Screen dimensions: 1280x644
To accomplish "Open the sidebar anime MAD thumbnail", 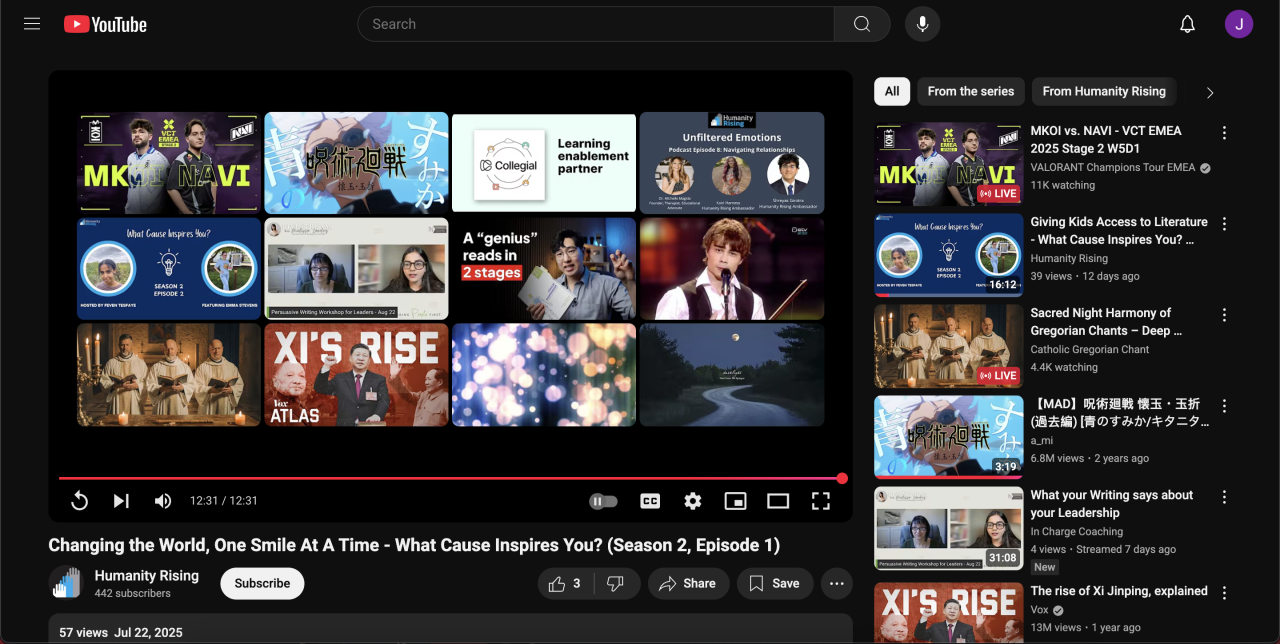I will click(948, 437).
